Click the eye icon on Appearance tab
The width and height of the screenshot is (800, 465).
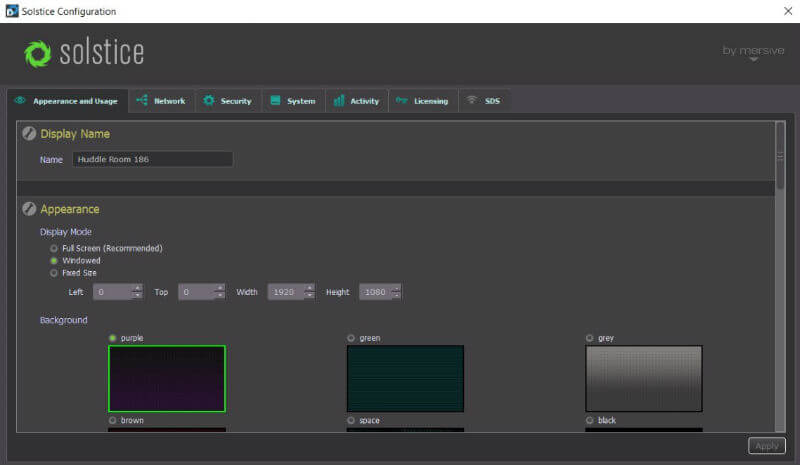20,100
